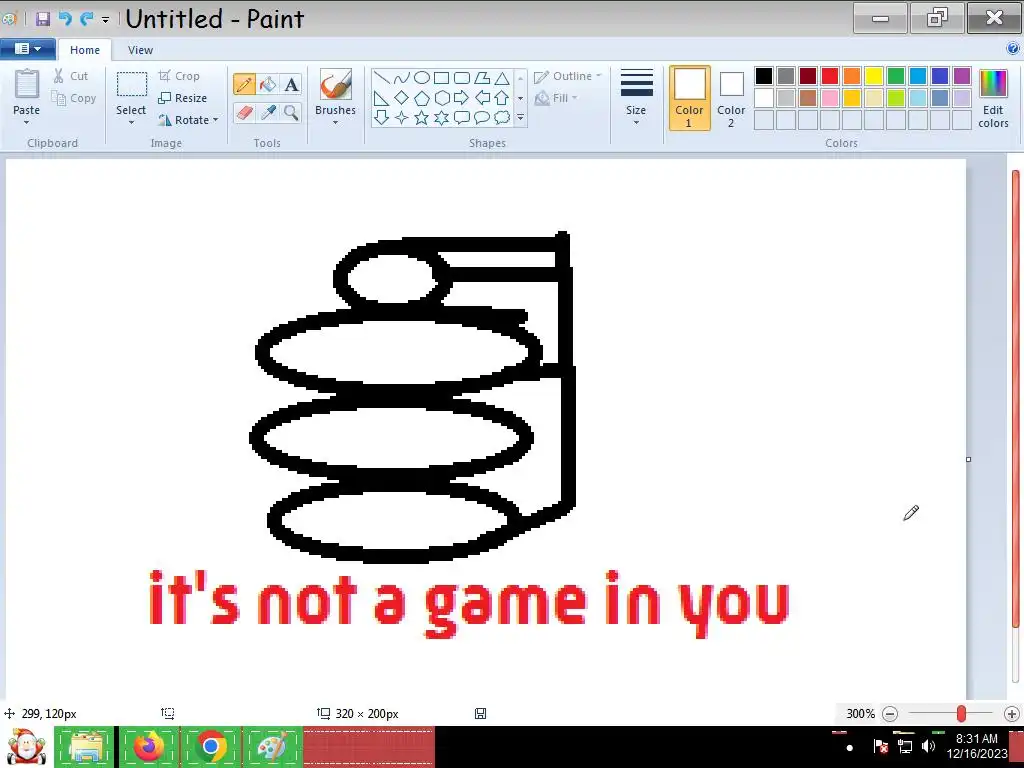
Task: Pick the black color swatch
Action: click(764, 76)
